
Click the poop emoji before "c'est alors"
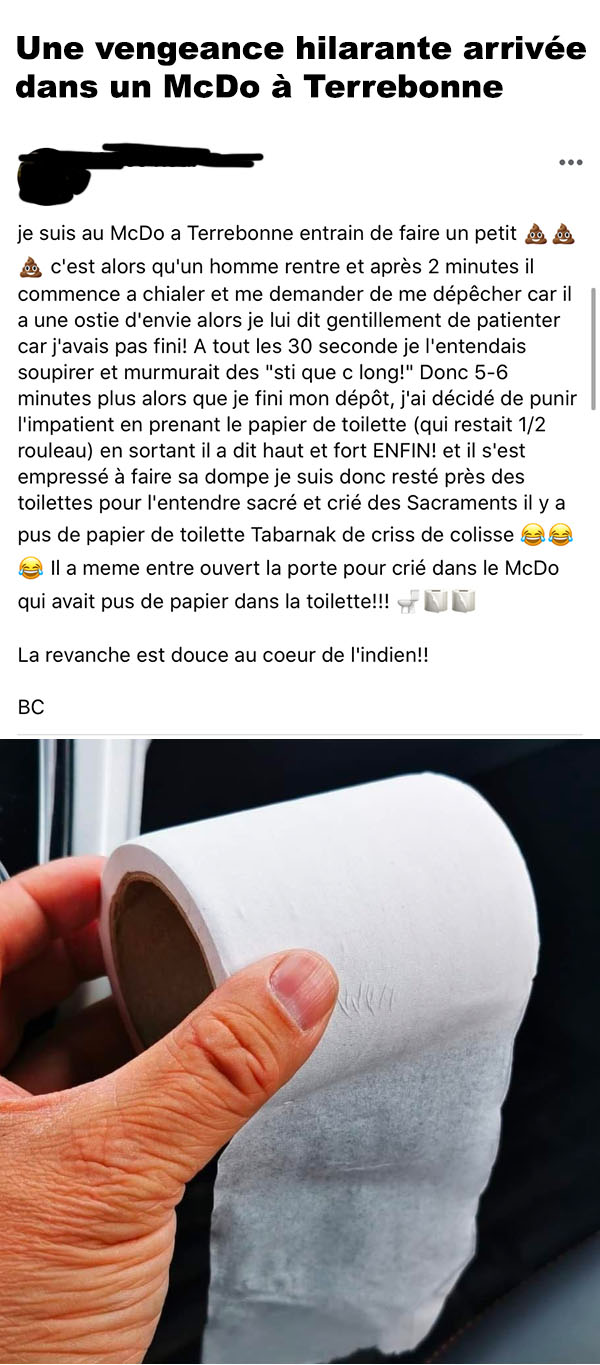(x=31, y=267)
